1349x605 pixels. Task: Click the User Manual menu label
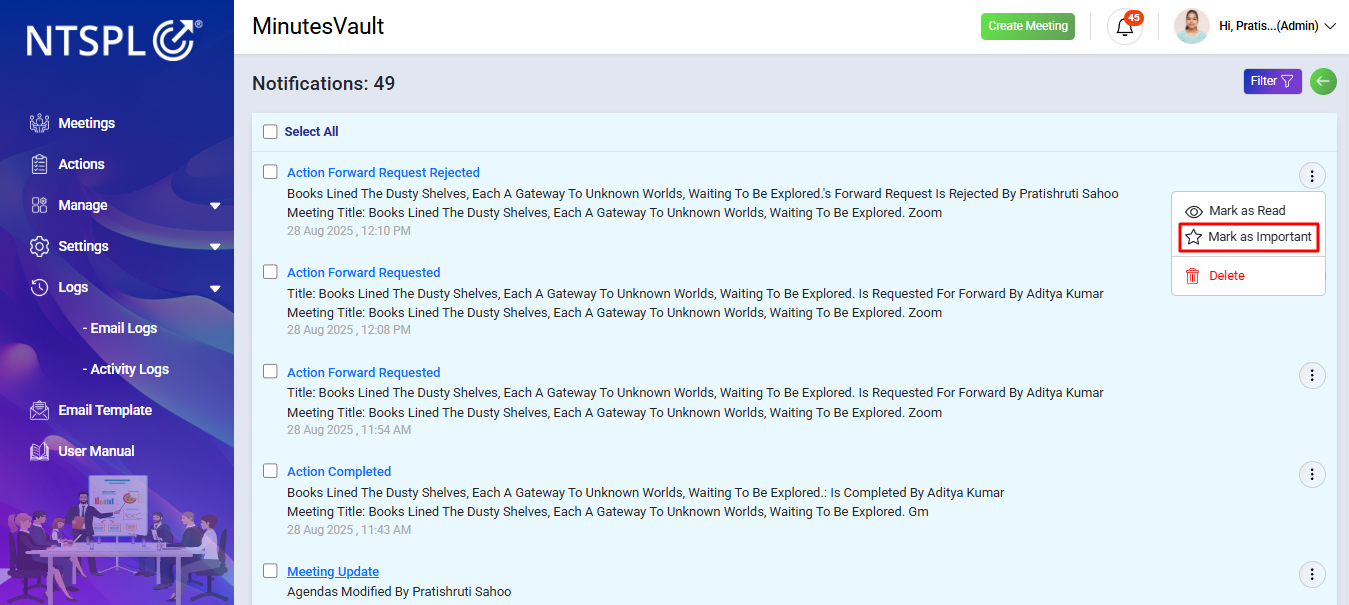tap(96, 451)
